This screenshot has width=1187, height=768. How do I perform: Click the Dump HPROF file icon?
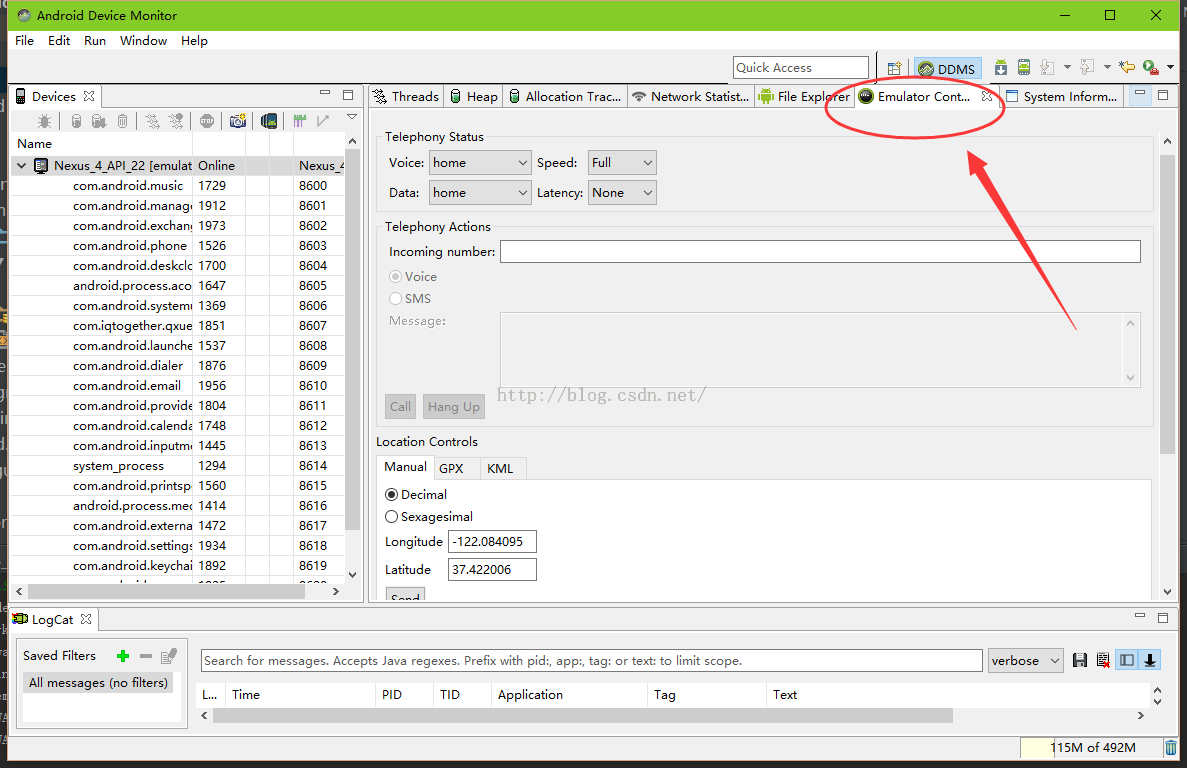[x=98, y=121]
